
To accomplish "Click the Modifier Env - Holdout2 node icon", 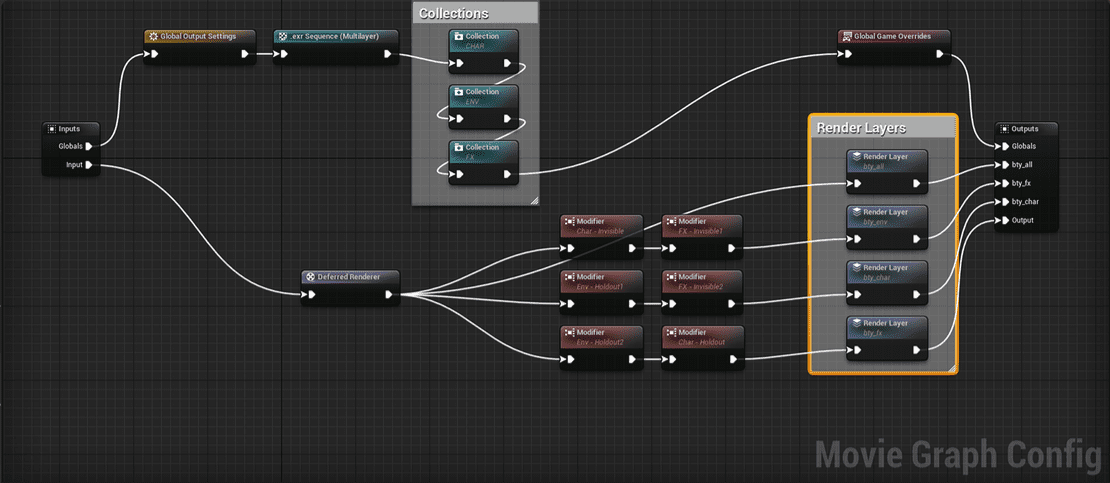I will click(570, 333).
